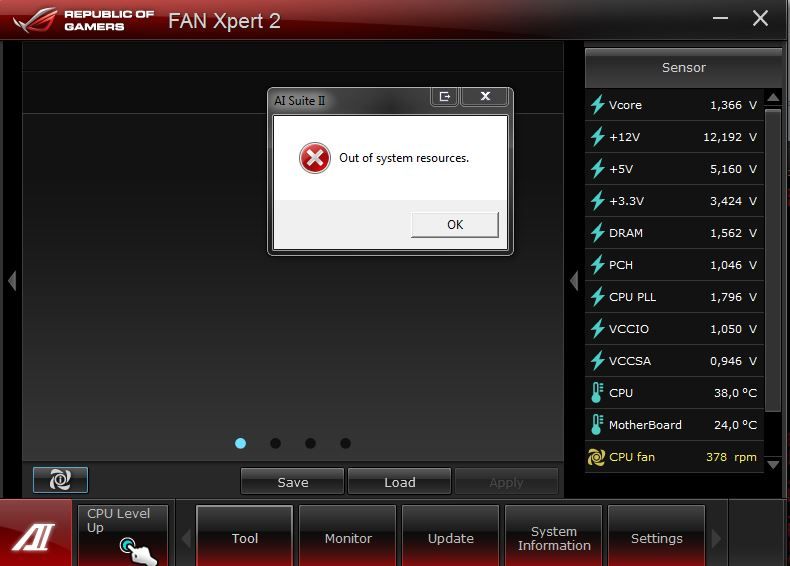790x566 pixels.
Task: Open the Settings tab
Action: point(656,538)
